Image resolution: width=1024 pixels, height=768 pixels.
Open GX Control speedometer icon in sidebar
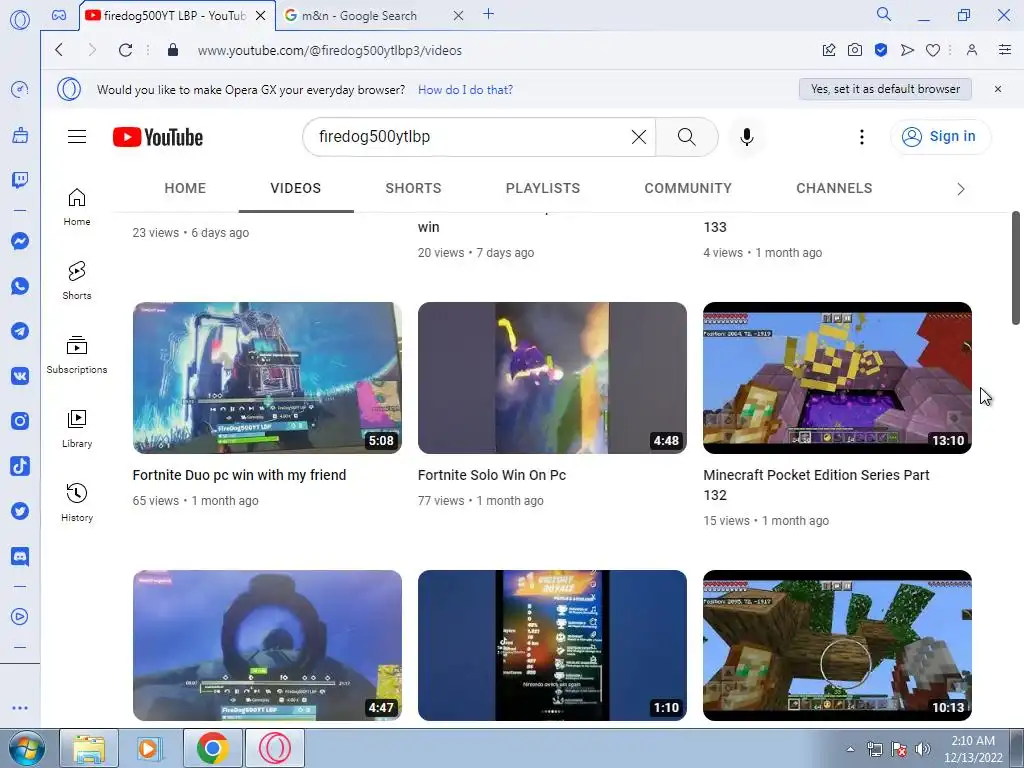tap(20, 89)
